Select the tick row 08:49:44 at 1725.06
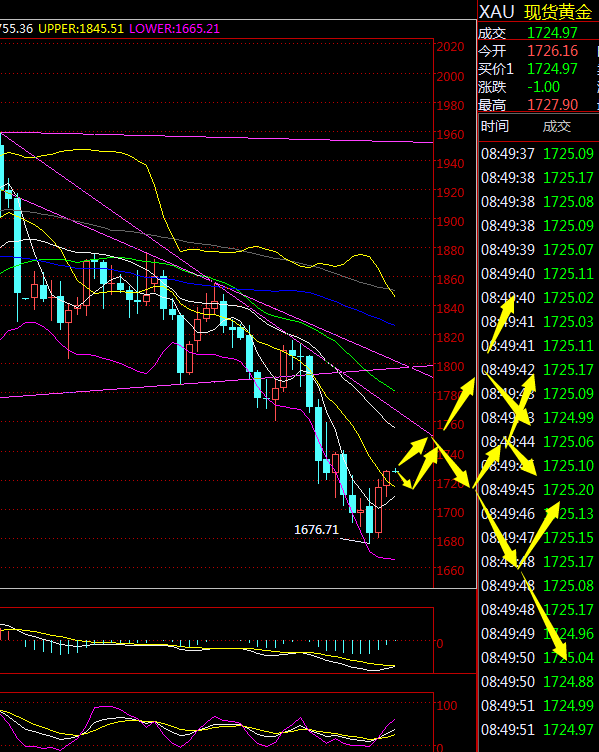The width and height of the screenshot is (599, 752). [538, 442]
